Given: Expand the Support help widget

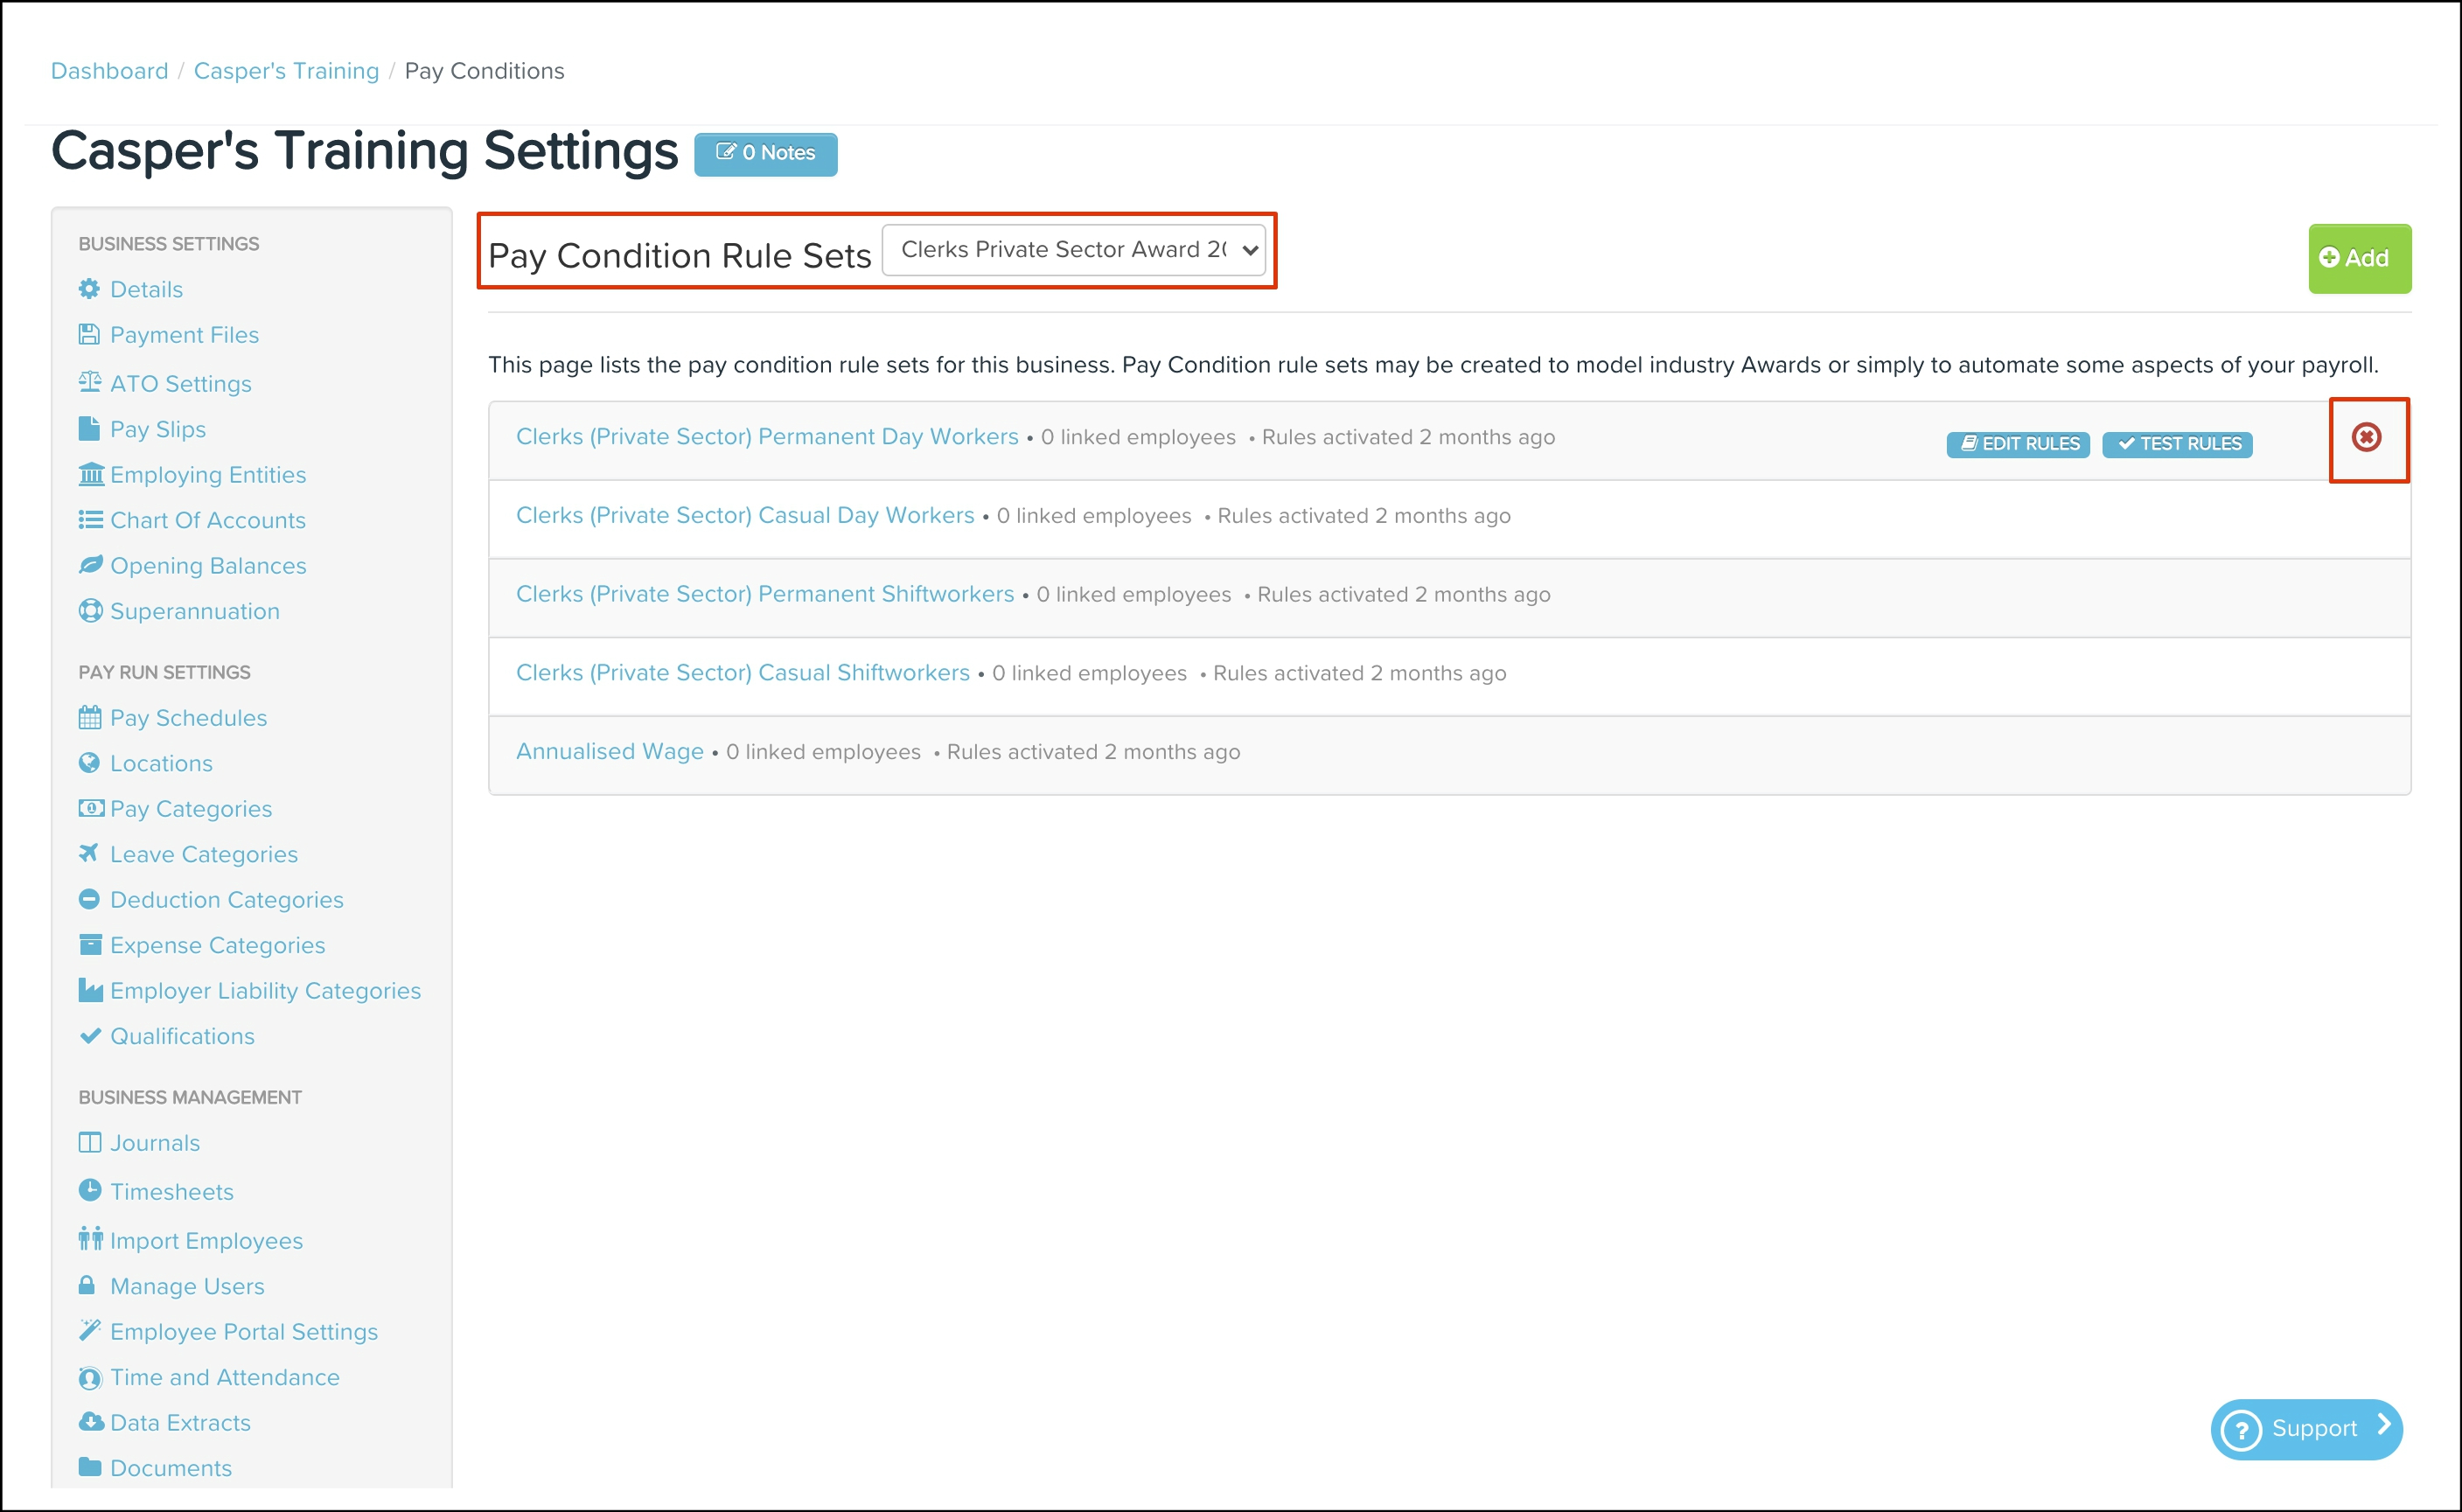Looking at the screenshot, I should 2306,1428.
